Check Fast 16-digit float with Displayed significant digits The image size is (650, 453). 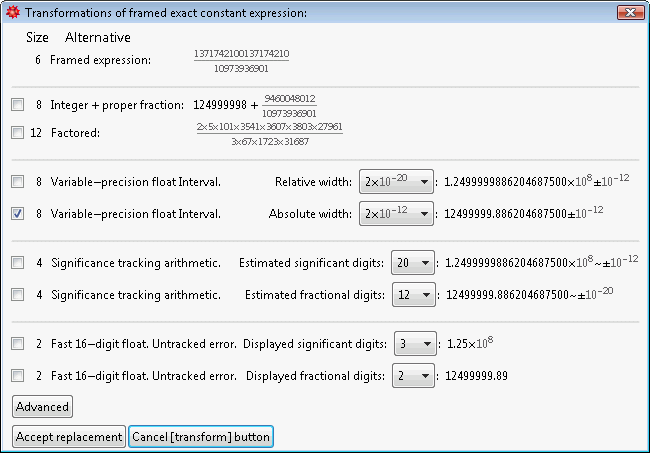(17, 344)
